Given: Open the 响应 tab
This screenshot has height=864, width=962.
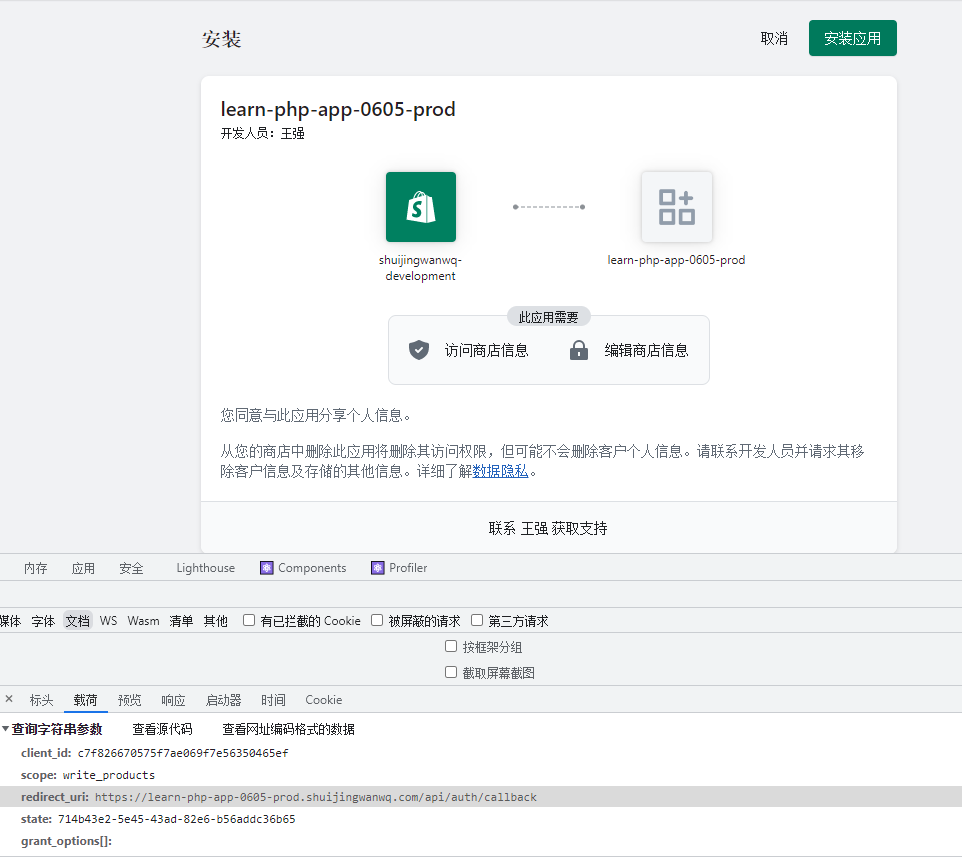Looking at the screenshot, I should [173, 700].
